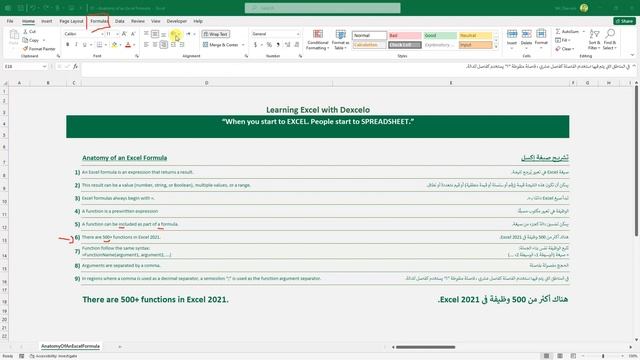Switch to the Data tab
Image resolution: width=640 pixels, height=360 pixels.
coord(120,21)
